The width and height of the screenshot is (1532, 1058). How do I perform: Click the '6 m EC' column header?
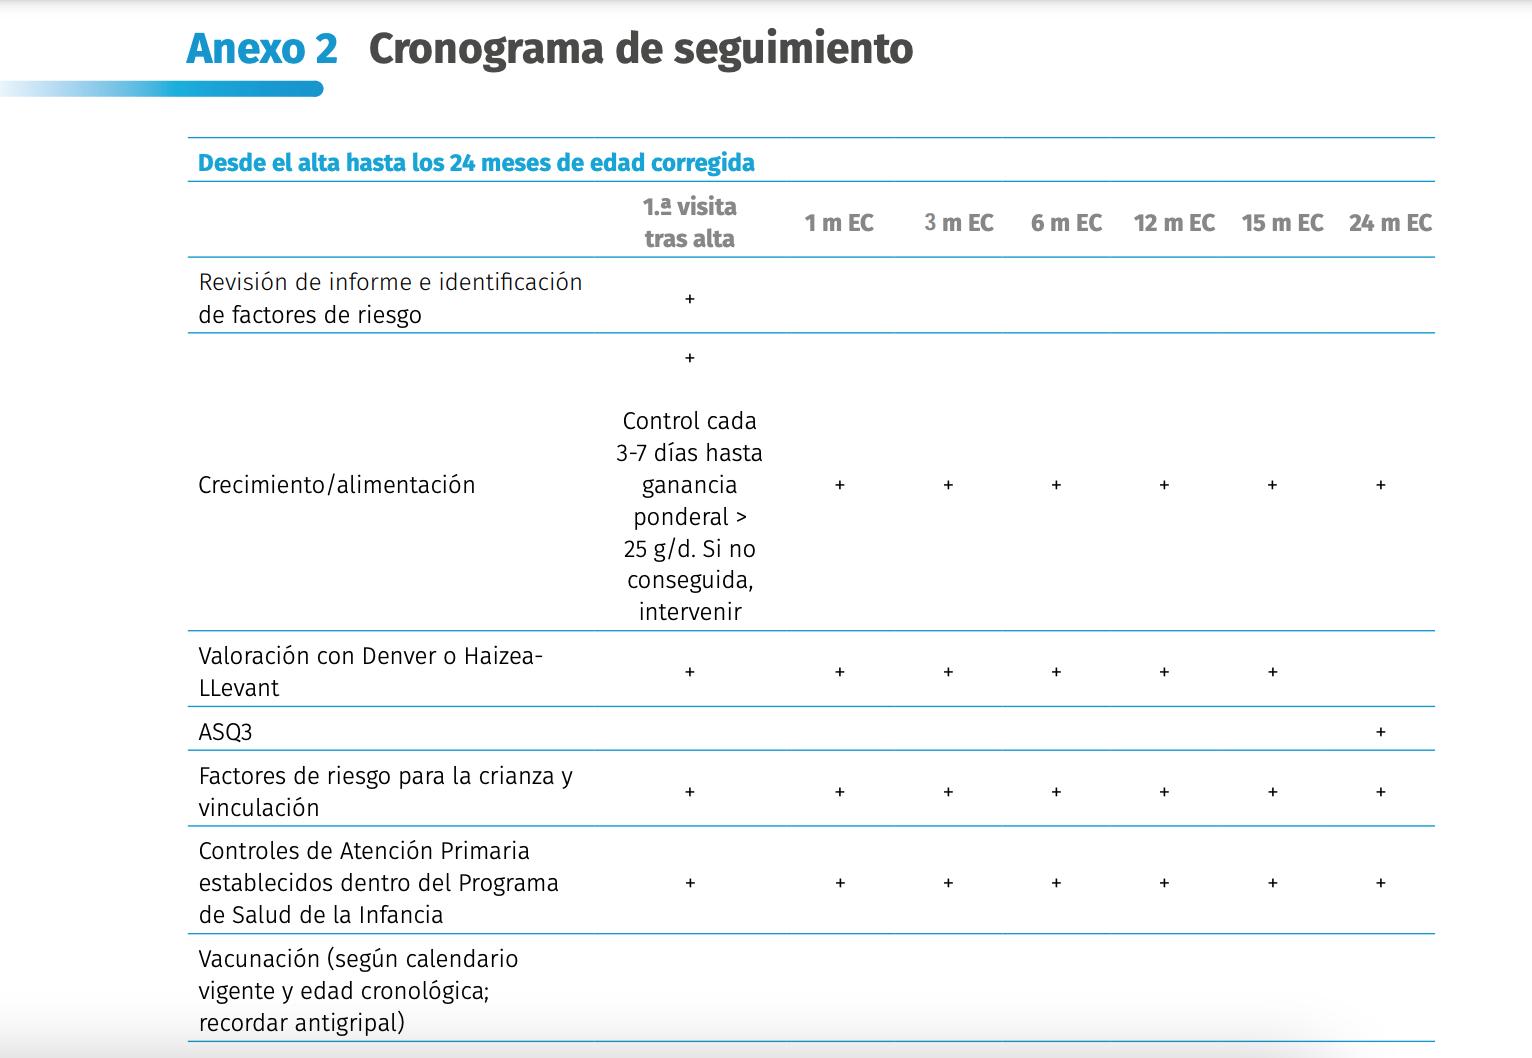click(x=1067, y=223)
